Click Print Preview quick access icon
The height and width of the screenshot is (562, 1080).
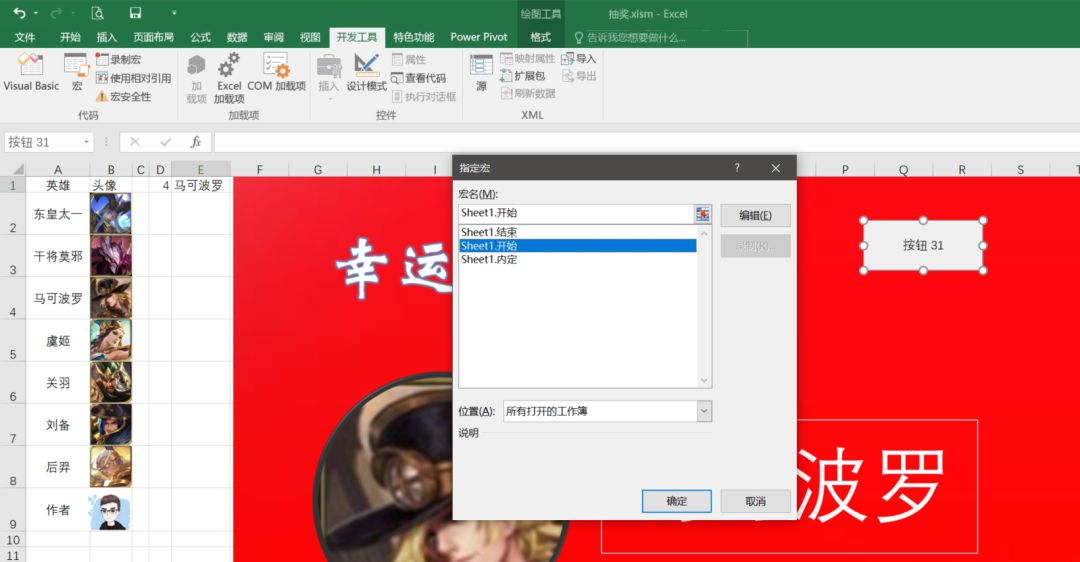coord(97,13)
